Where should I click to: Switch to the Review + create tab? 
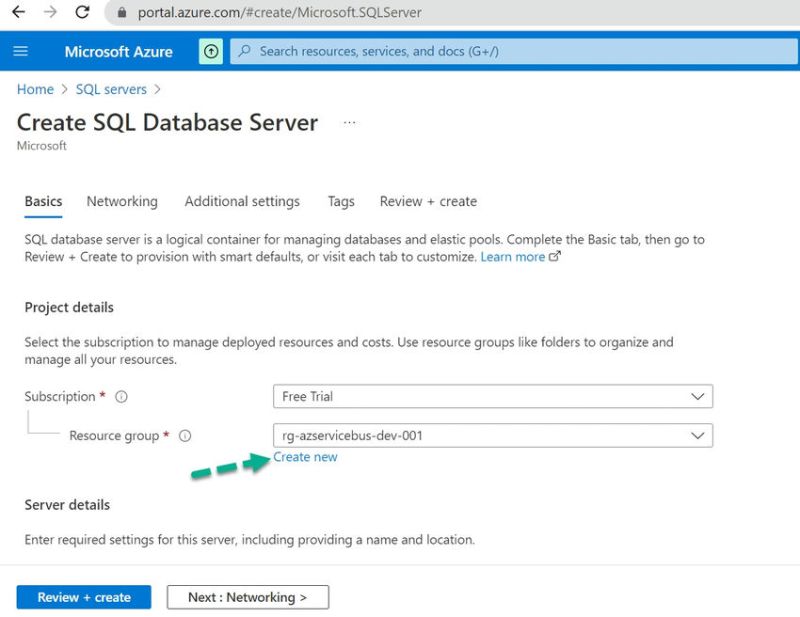pos(428,201)
